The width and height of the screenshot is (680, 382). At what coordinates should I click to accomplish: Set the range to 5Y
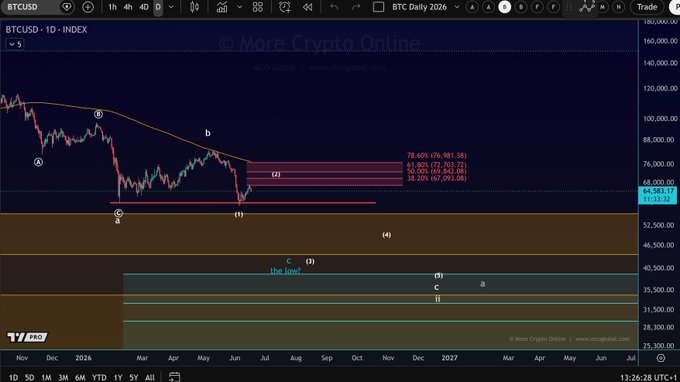(x=134, y=378)
